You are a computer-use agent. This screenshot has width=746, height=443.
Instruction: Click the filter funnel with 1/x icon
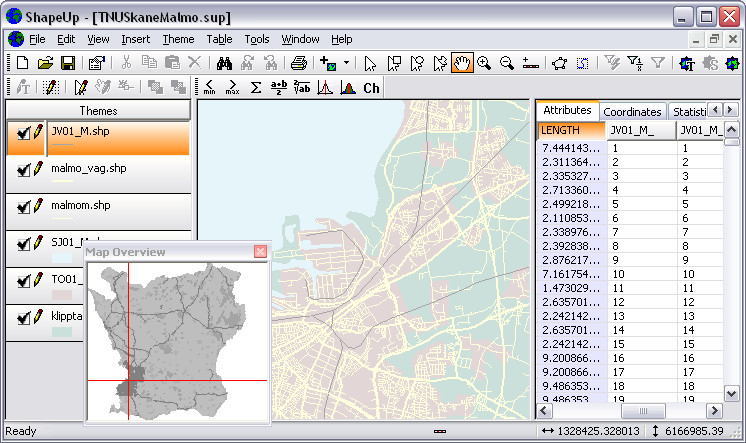tap(635, 63)
